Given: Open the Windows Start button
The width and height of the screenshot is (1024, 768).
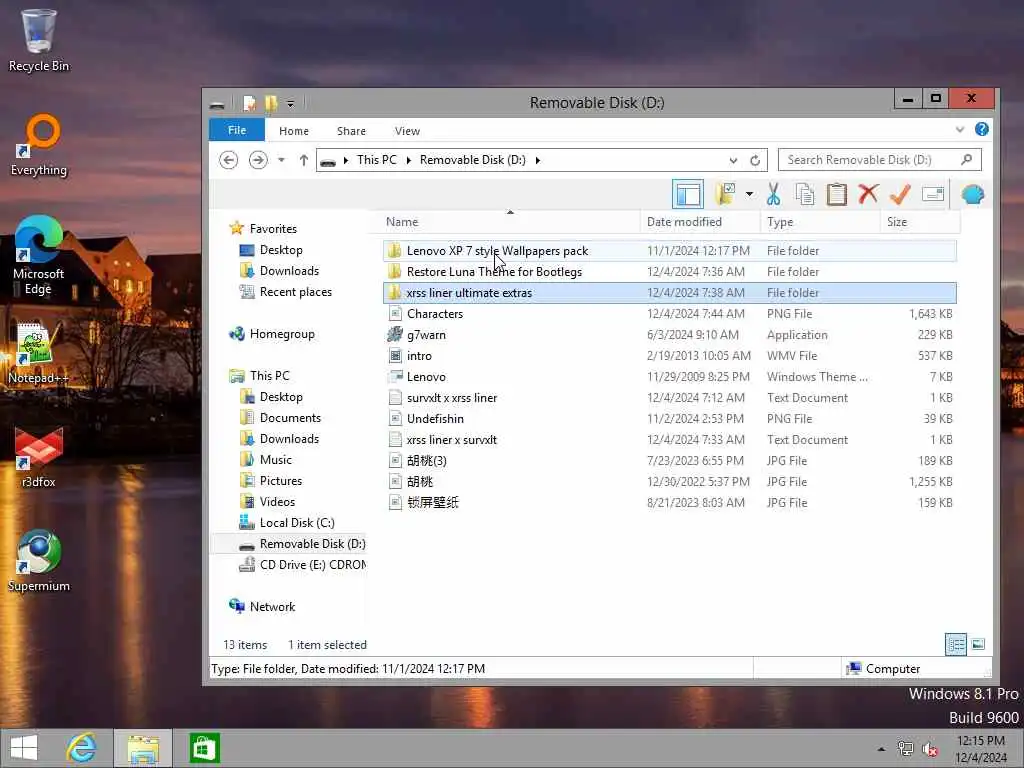Looking at the screenshot, I should tap(24, 748).
